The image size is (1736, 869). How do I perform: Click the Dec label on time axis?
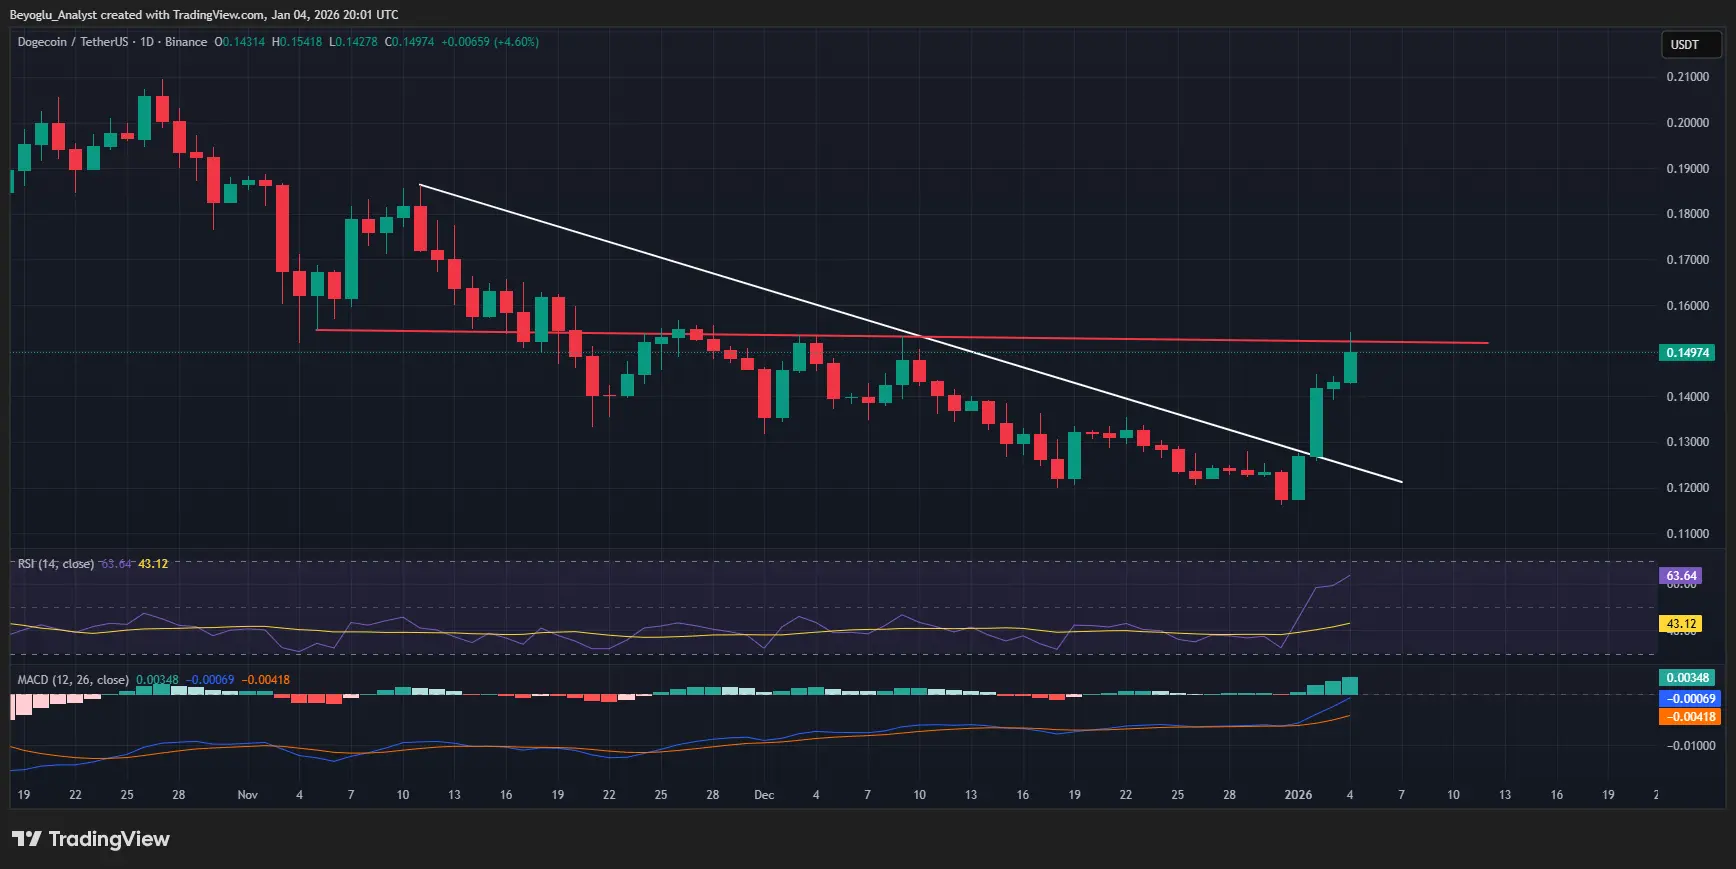coord(764,795)
